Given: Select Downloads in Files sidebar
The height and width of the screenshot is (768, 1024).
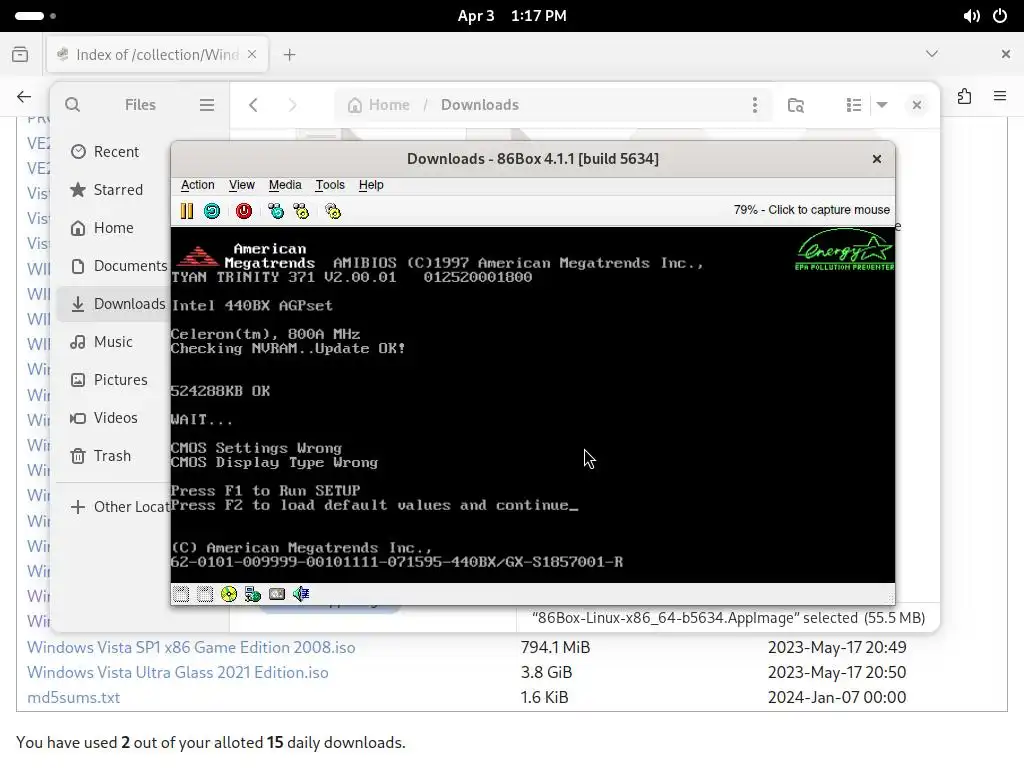Looking at the screenshot, I should point(113,304).
